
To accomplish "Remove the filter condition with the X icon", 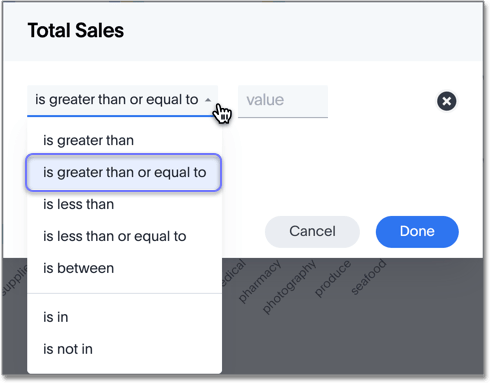I will [446, 101].
